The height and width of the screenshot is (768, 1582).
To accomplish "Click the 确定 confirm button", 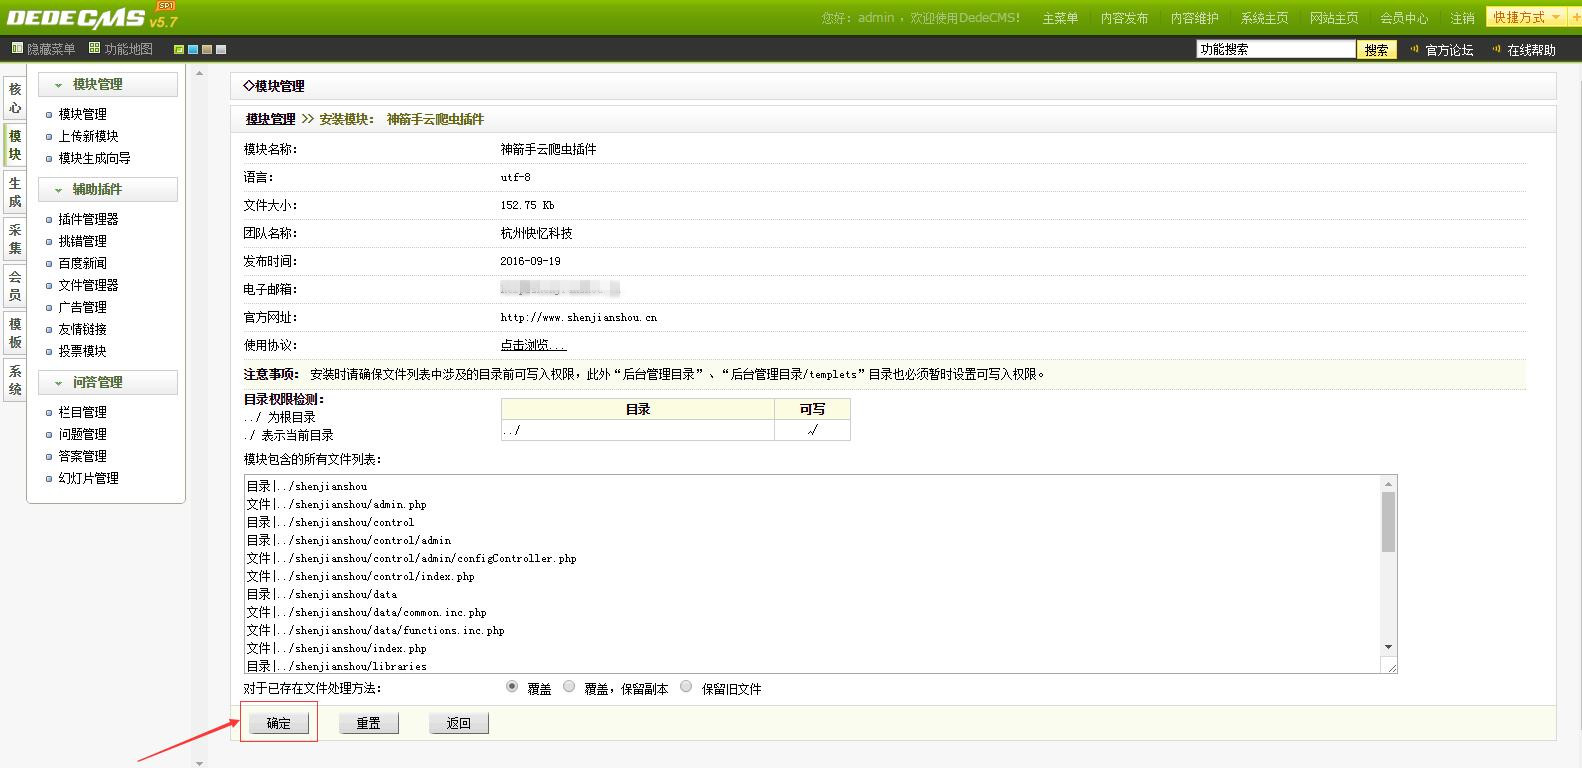I will [279, 723].
